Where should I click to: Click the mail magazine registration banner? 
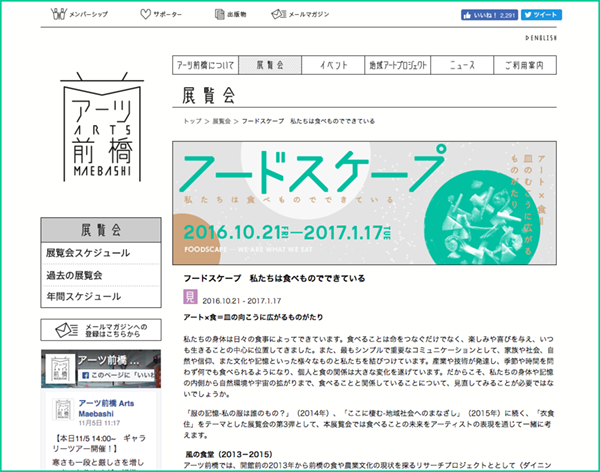(x=98, y=330)
